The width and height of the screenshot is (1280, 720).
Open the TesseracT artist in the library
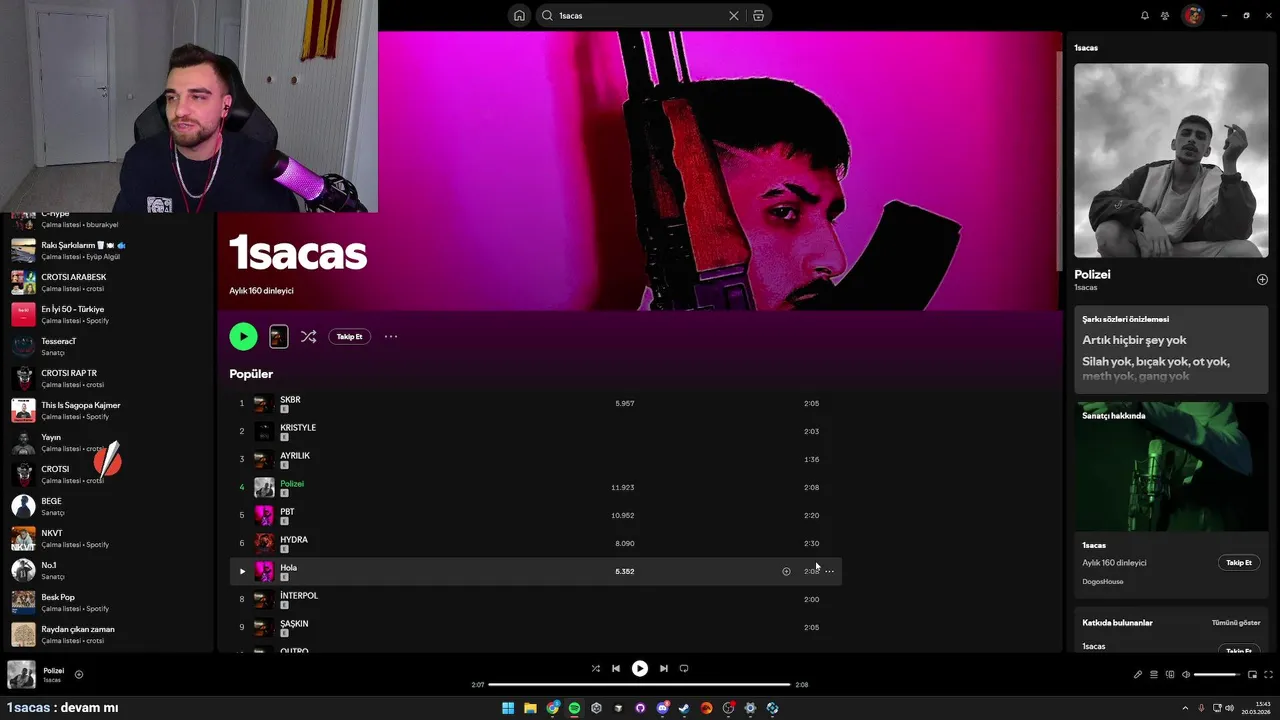coord(110,346)
